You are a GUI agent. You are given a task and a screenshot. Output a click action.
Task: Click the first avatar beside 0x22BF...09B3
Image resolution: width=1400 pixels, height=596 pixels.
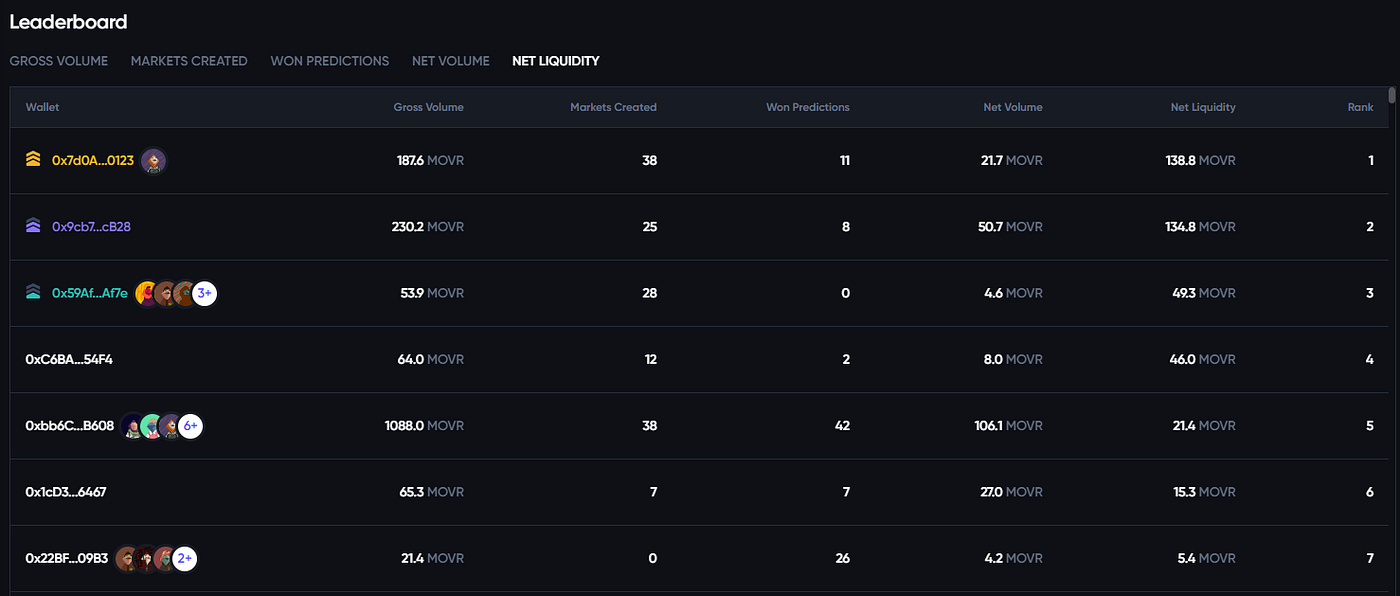pos(127,559)
